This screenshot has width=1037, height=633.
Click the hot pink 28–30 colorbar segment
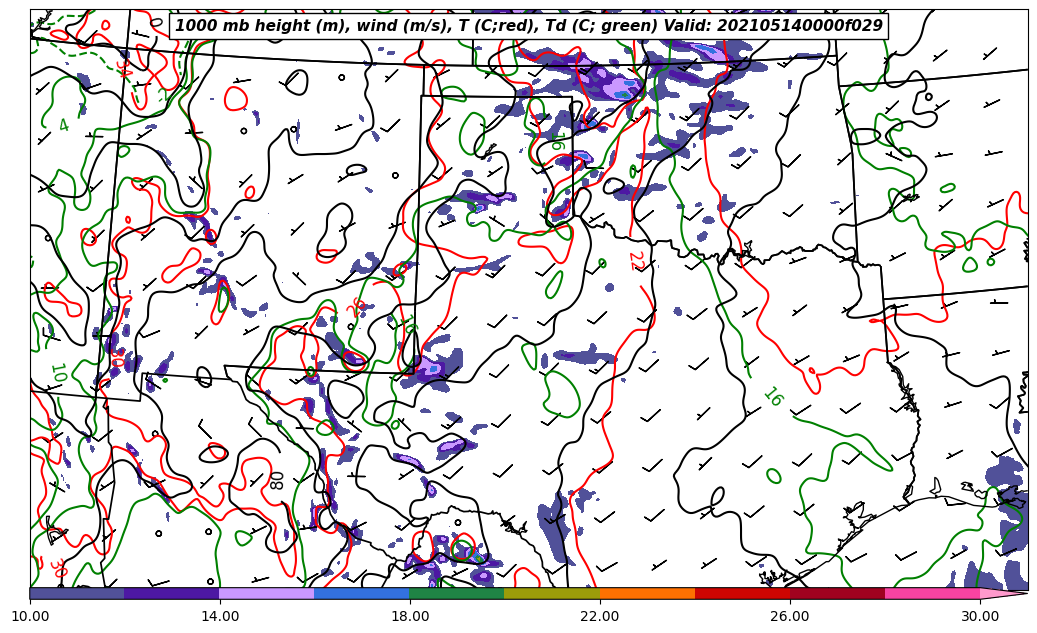coord(931,593)
